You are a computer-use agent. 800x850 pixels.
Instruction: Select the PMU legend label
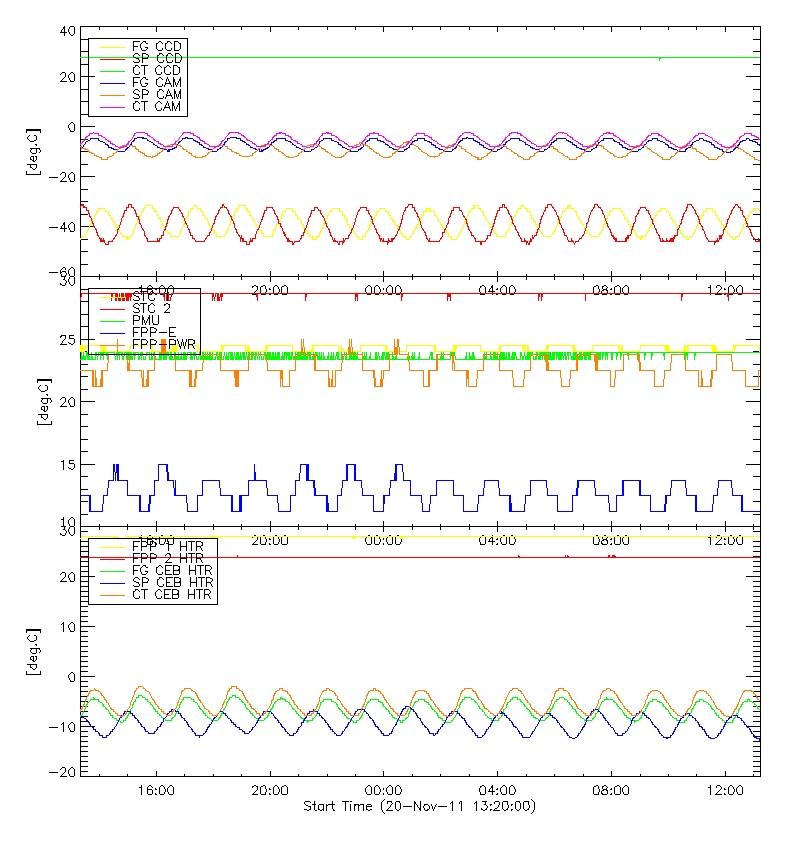click(x=146, y=320)
